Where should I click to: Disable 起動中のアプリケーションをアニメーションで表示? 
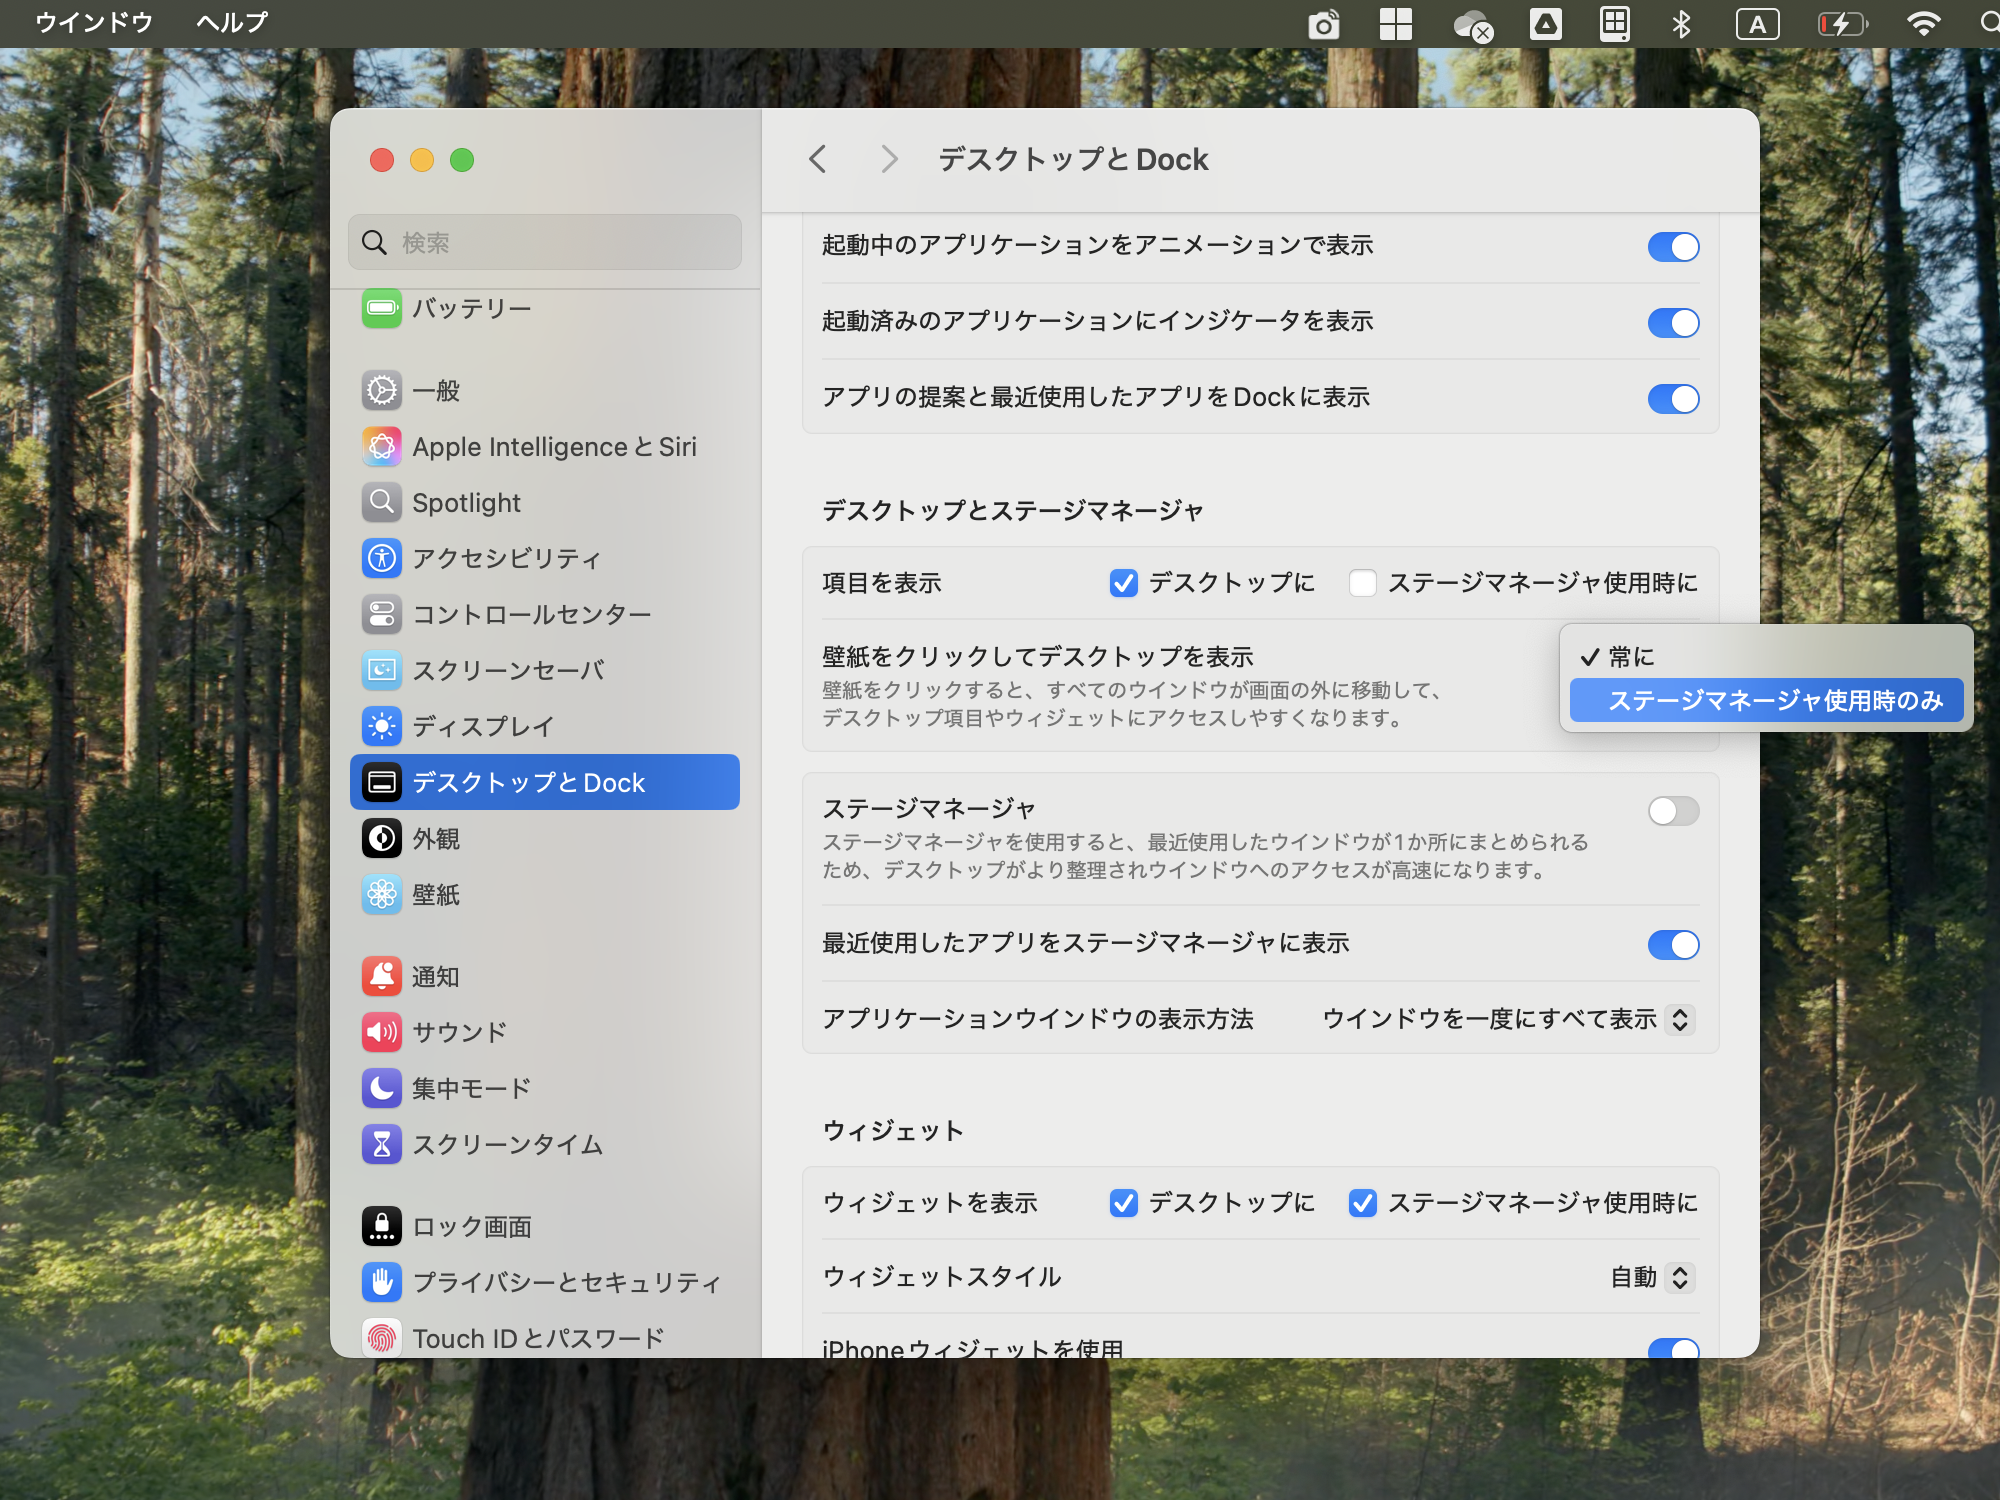(x=1673, y=247)
